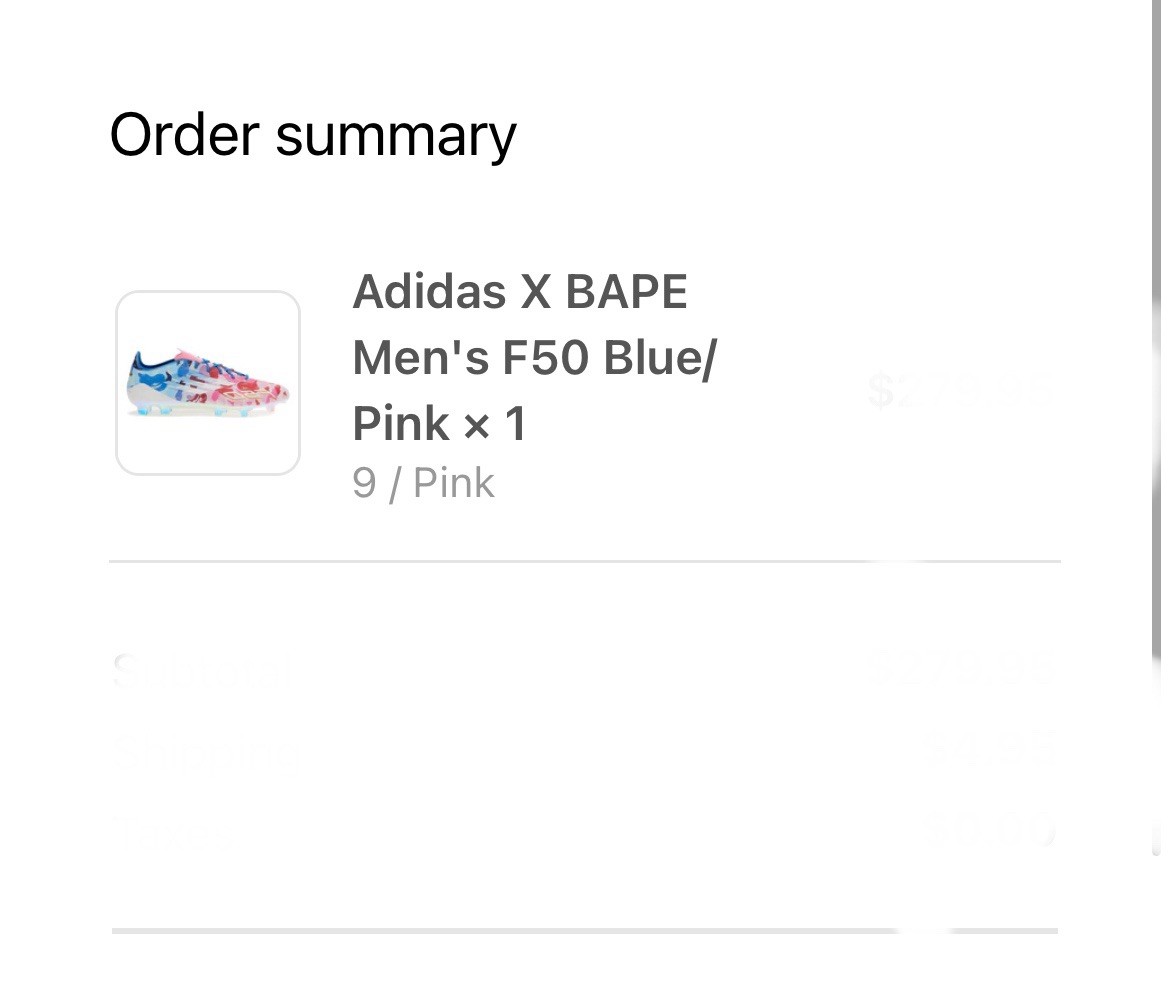Tap the "Men's" word in product name

coord(420,358)
